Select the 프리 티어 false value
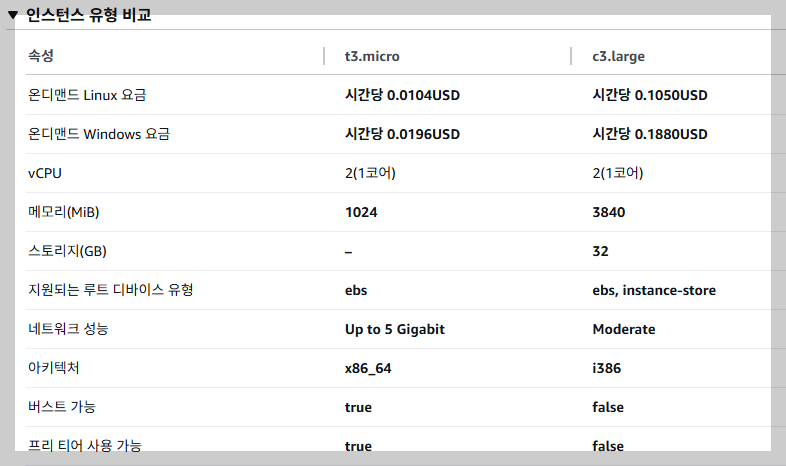Image resolution: width=786 pixels, height=466 pixels. (608, 446)
